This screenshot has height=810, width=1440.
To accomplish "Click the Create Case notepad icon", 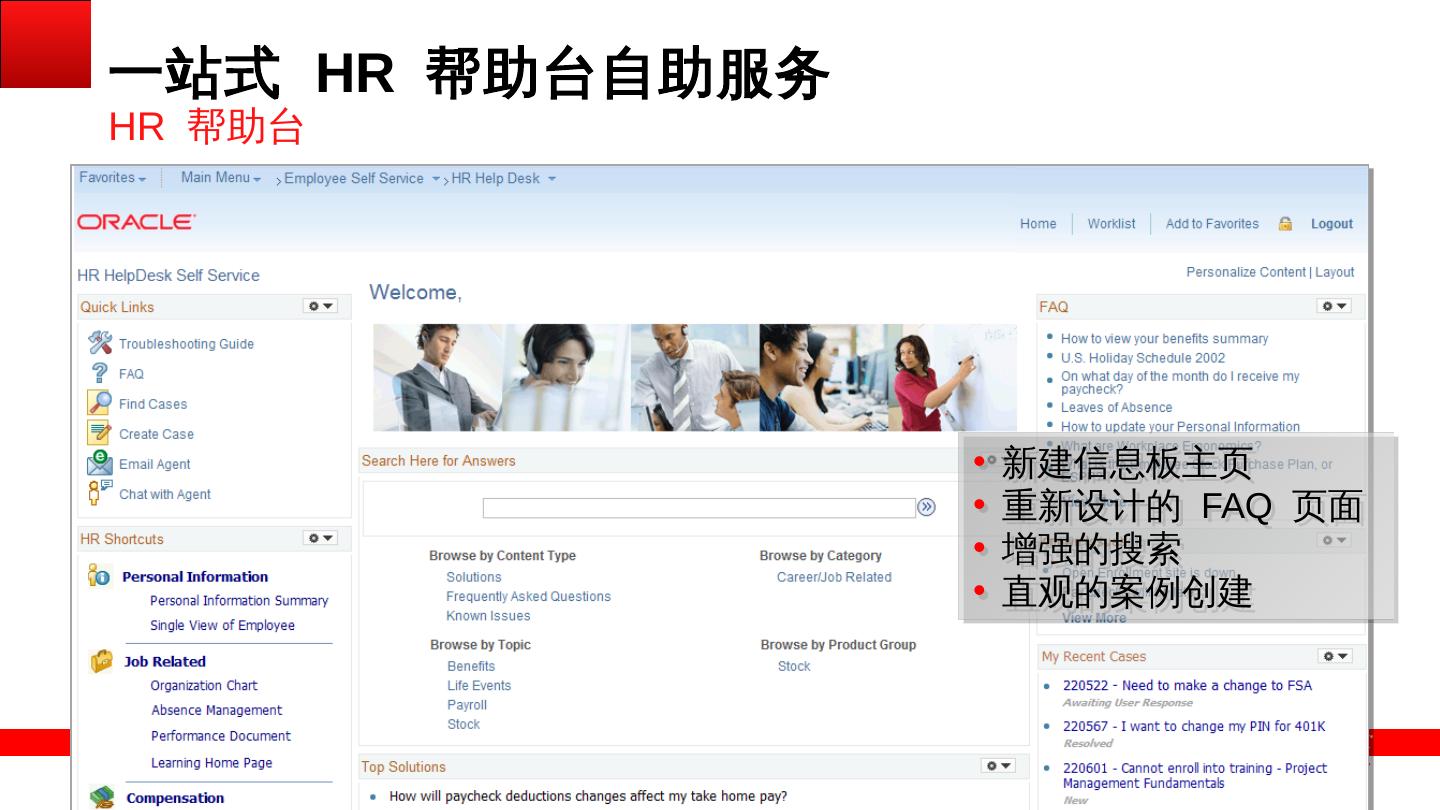I will point(100,433).
